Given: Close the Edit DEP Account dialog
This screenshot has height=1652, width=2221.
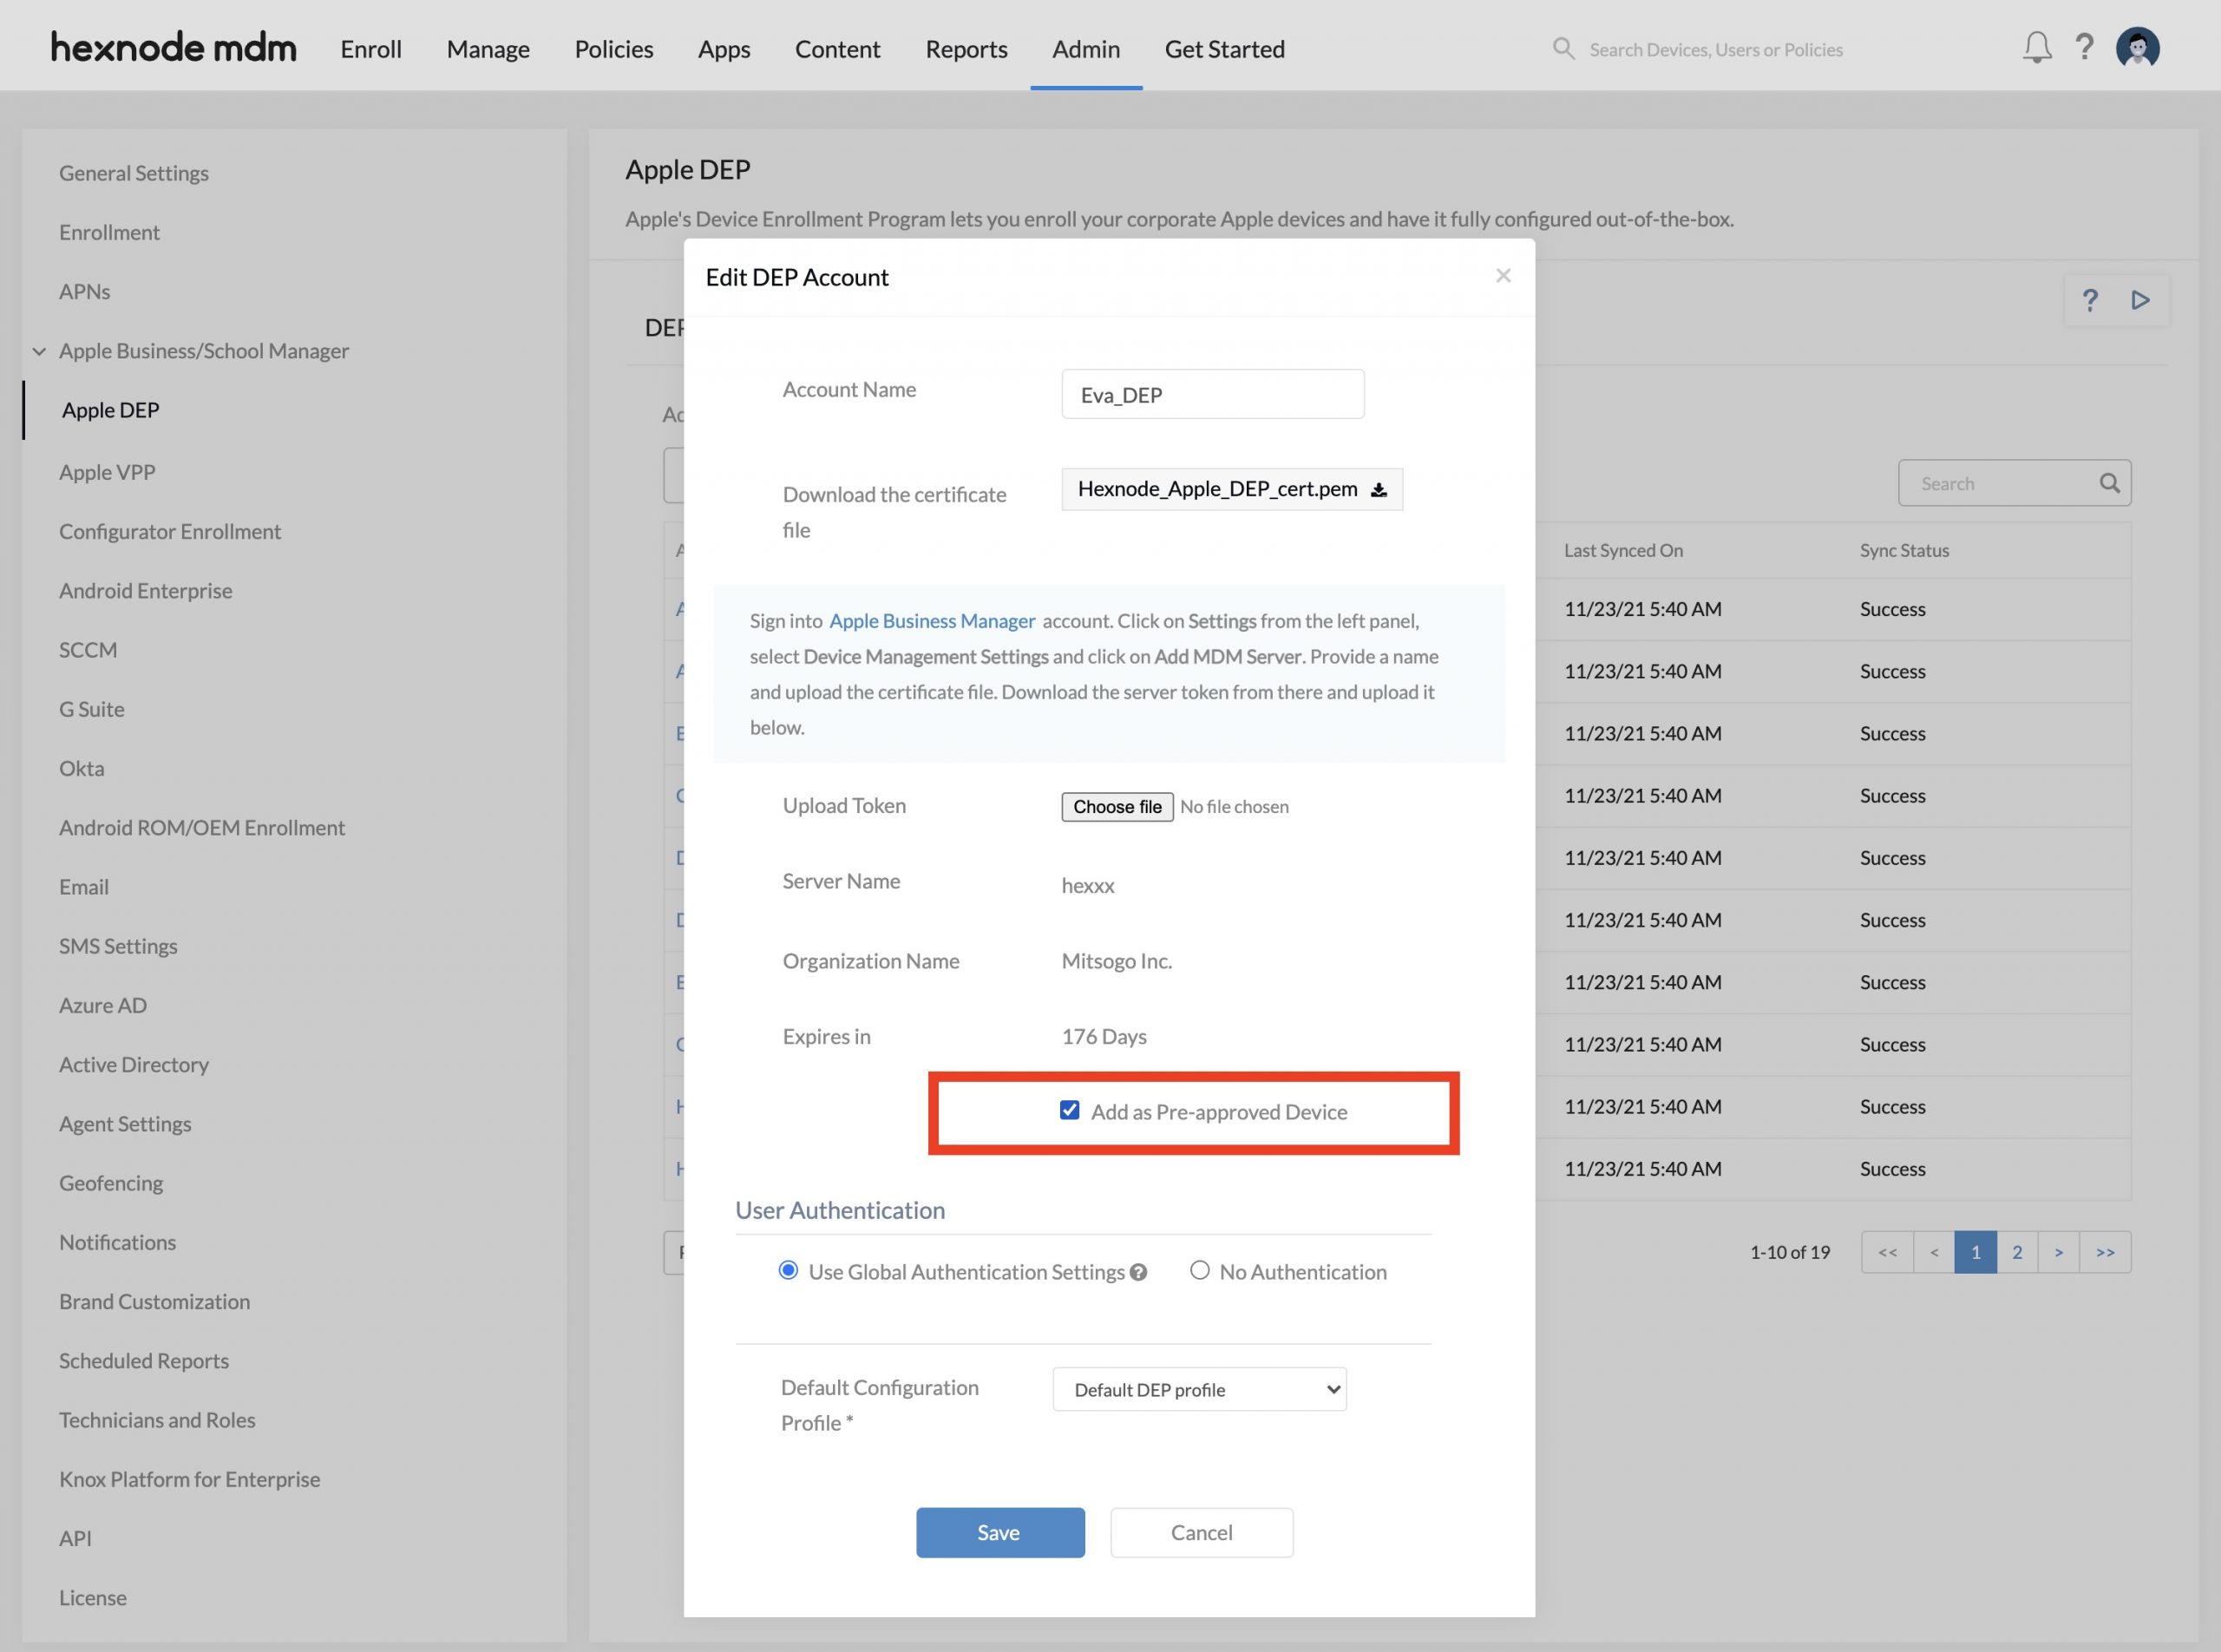Looking at the screenshot, I should click(1502, 275).
